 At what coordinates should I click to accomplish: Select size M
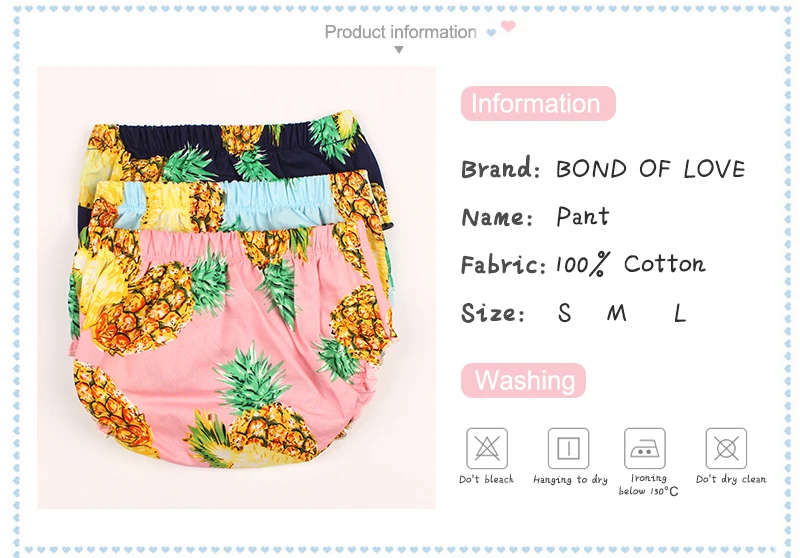[x=616, y=313]
